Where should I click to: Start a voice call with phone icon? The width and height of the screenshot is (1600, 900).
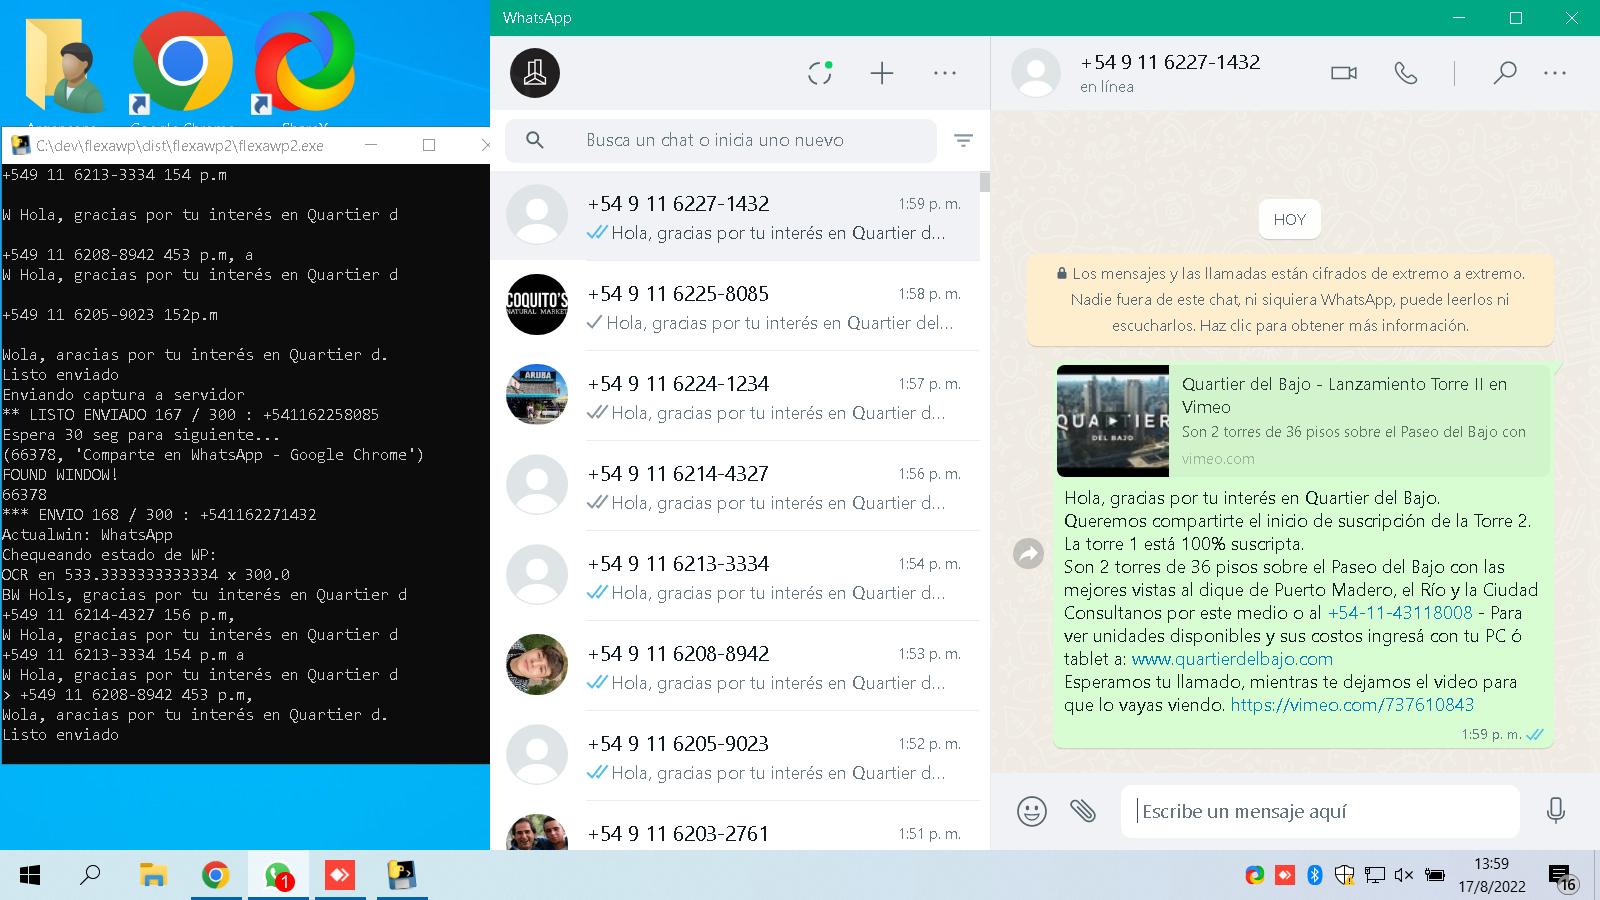1406,73
